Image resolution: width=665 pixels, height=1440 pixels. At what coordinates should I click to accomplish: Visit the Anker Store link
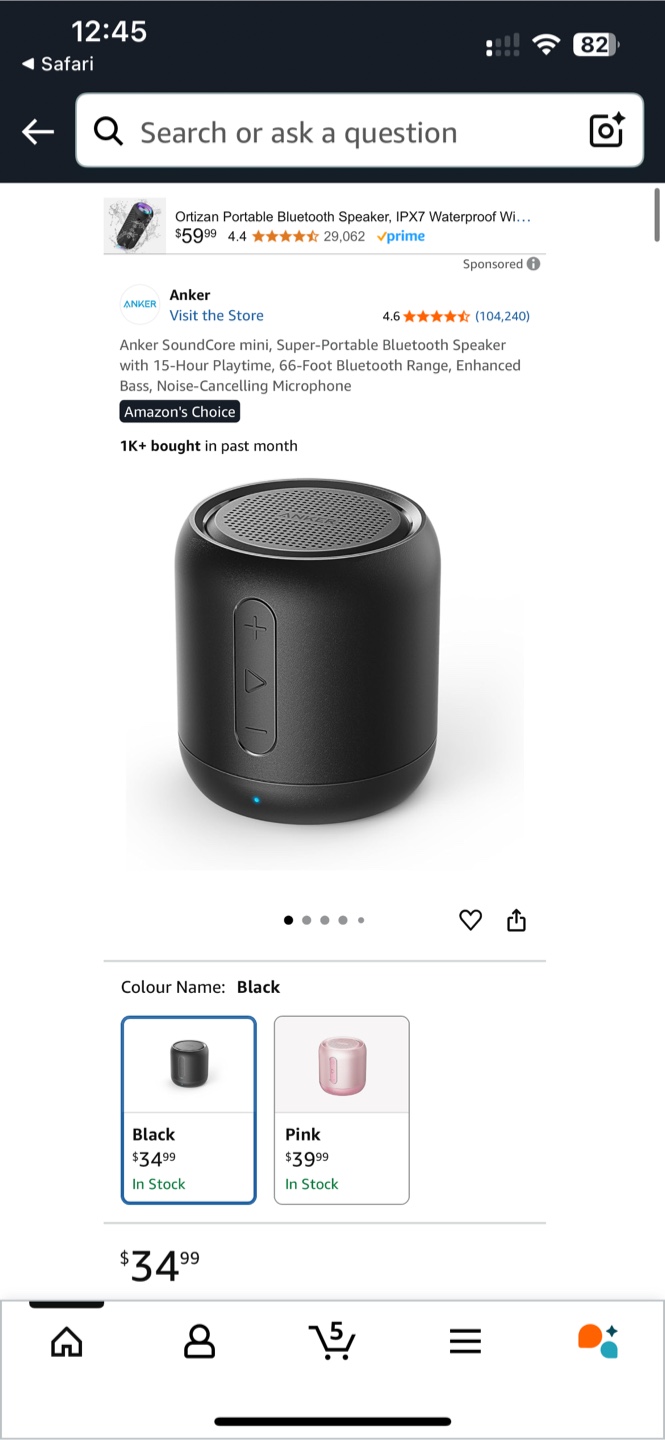(216, 315)
